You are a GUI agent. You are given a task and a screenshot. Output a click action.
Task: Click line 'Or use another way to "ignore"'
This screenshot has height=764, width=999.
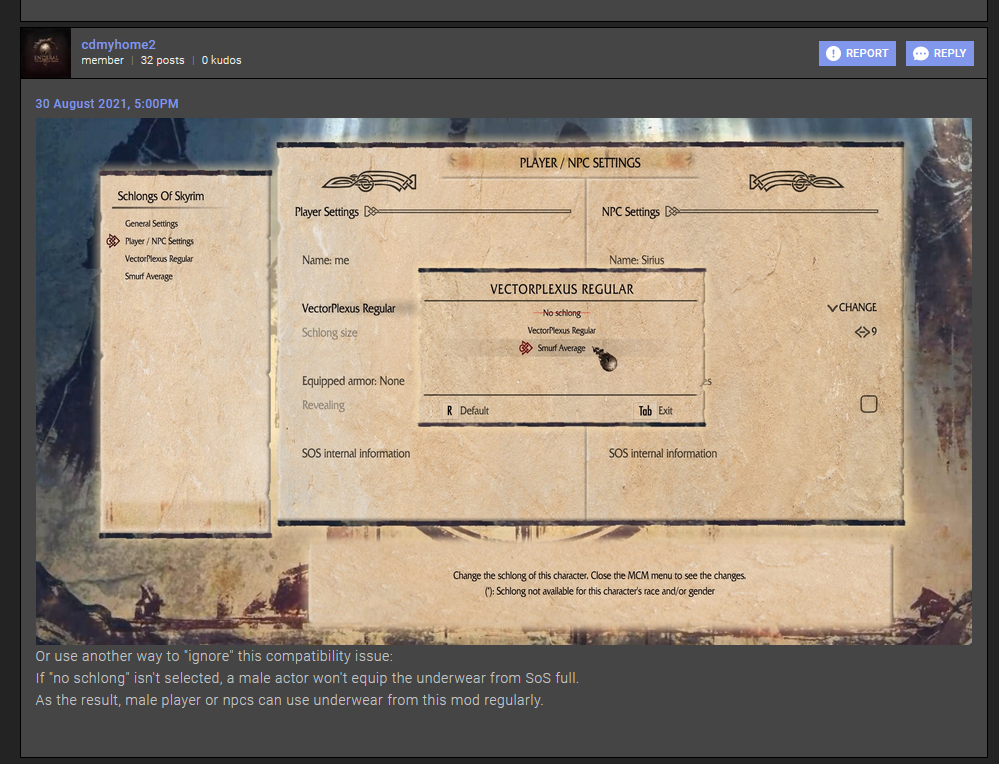[214, 656]
